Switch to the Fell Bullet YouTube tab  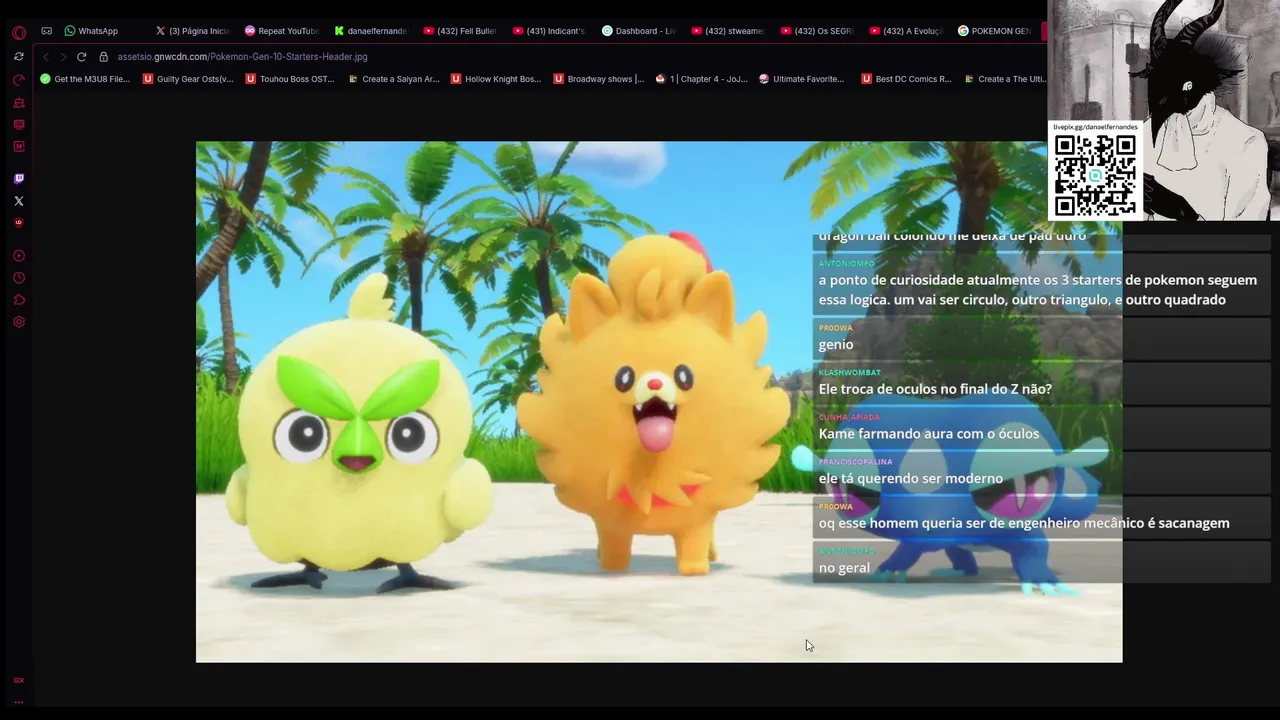point(460,31)
